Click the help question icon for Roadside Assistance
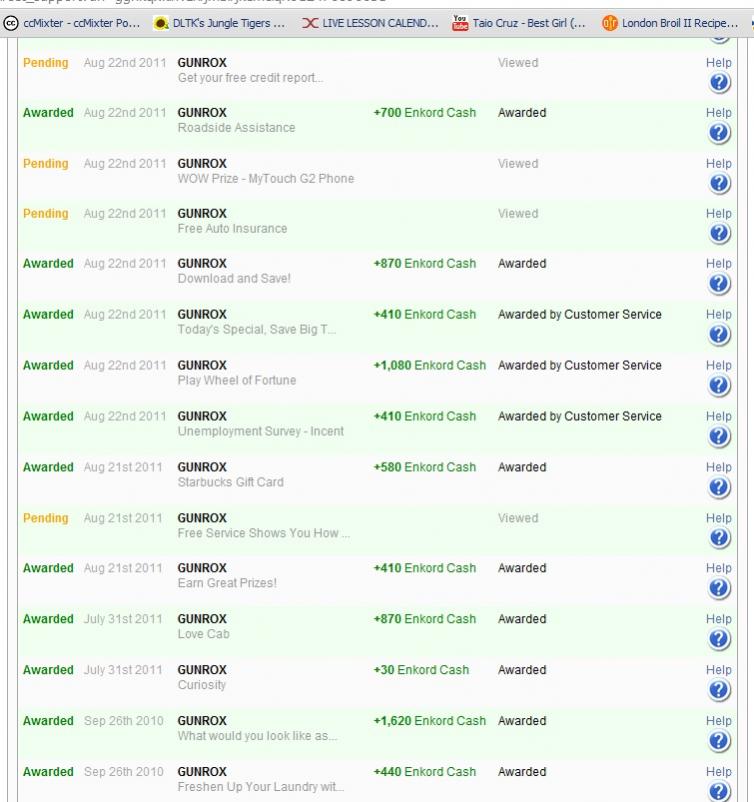 pyautogui.click(x=719, y=133)
